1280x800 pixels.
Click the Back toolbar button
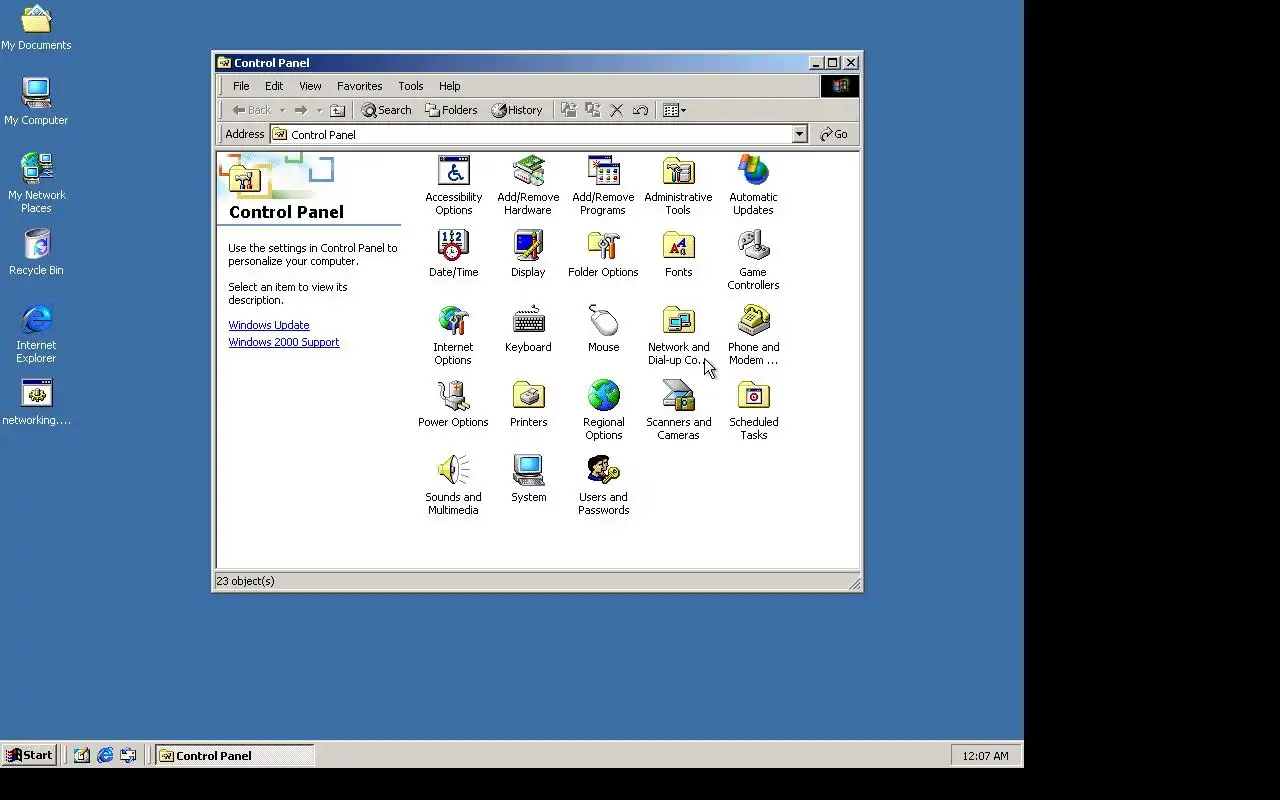251,110
